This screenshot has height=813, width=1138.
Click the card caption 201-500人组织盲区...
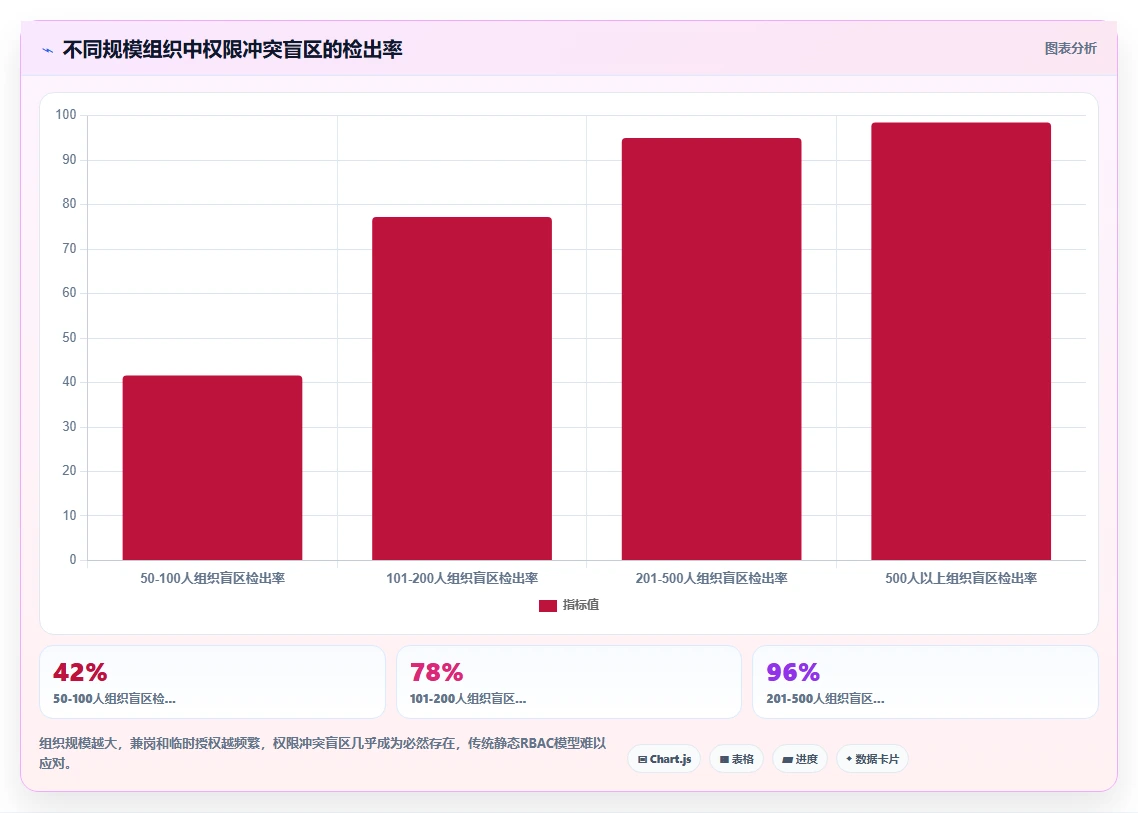coord(825,699)
